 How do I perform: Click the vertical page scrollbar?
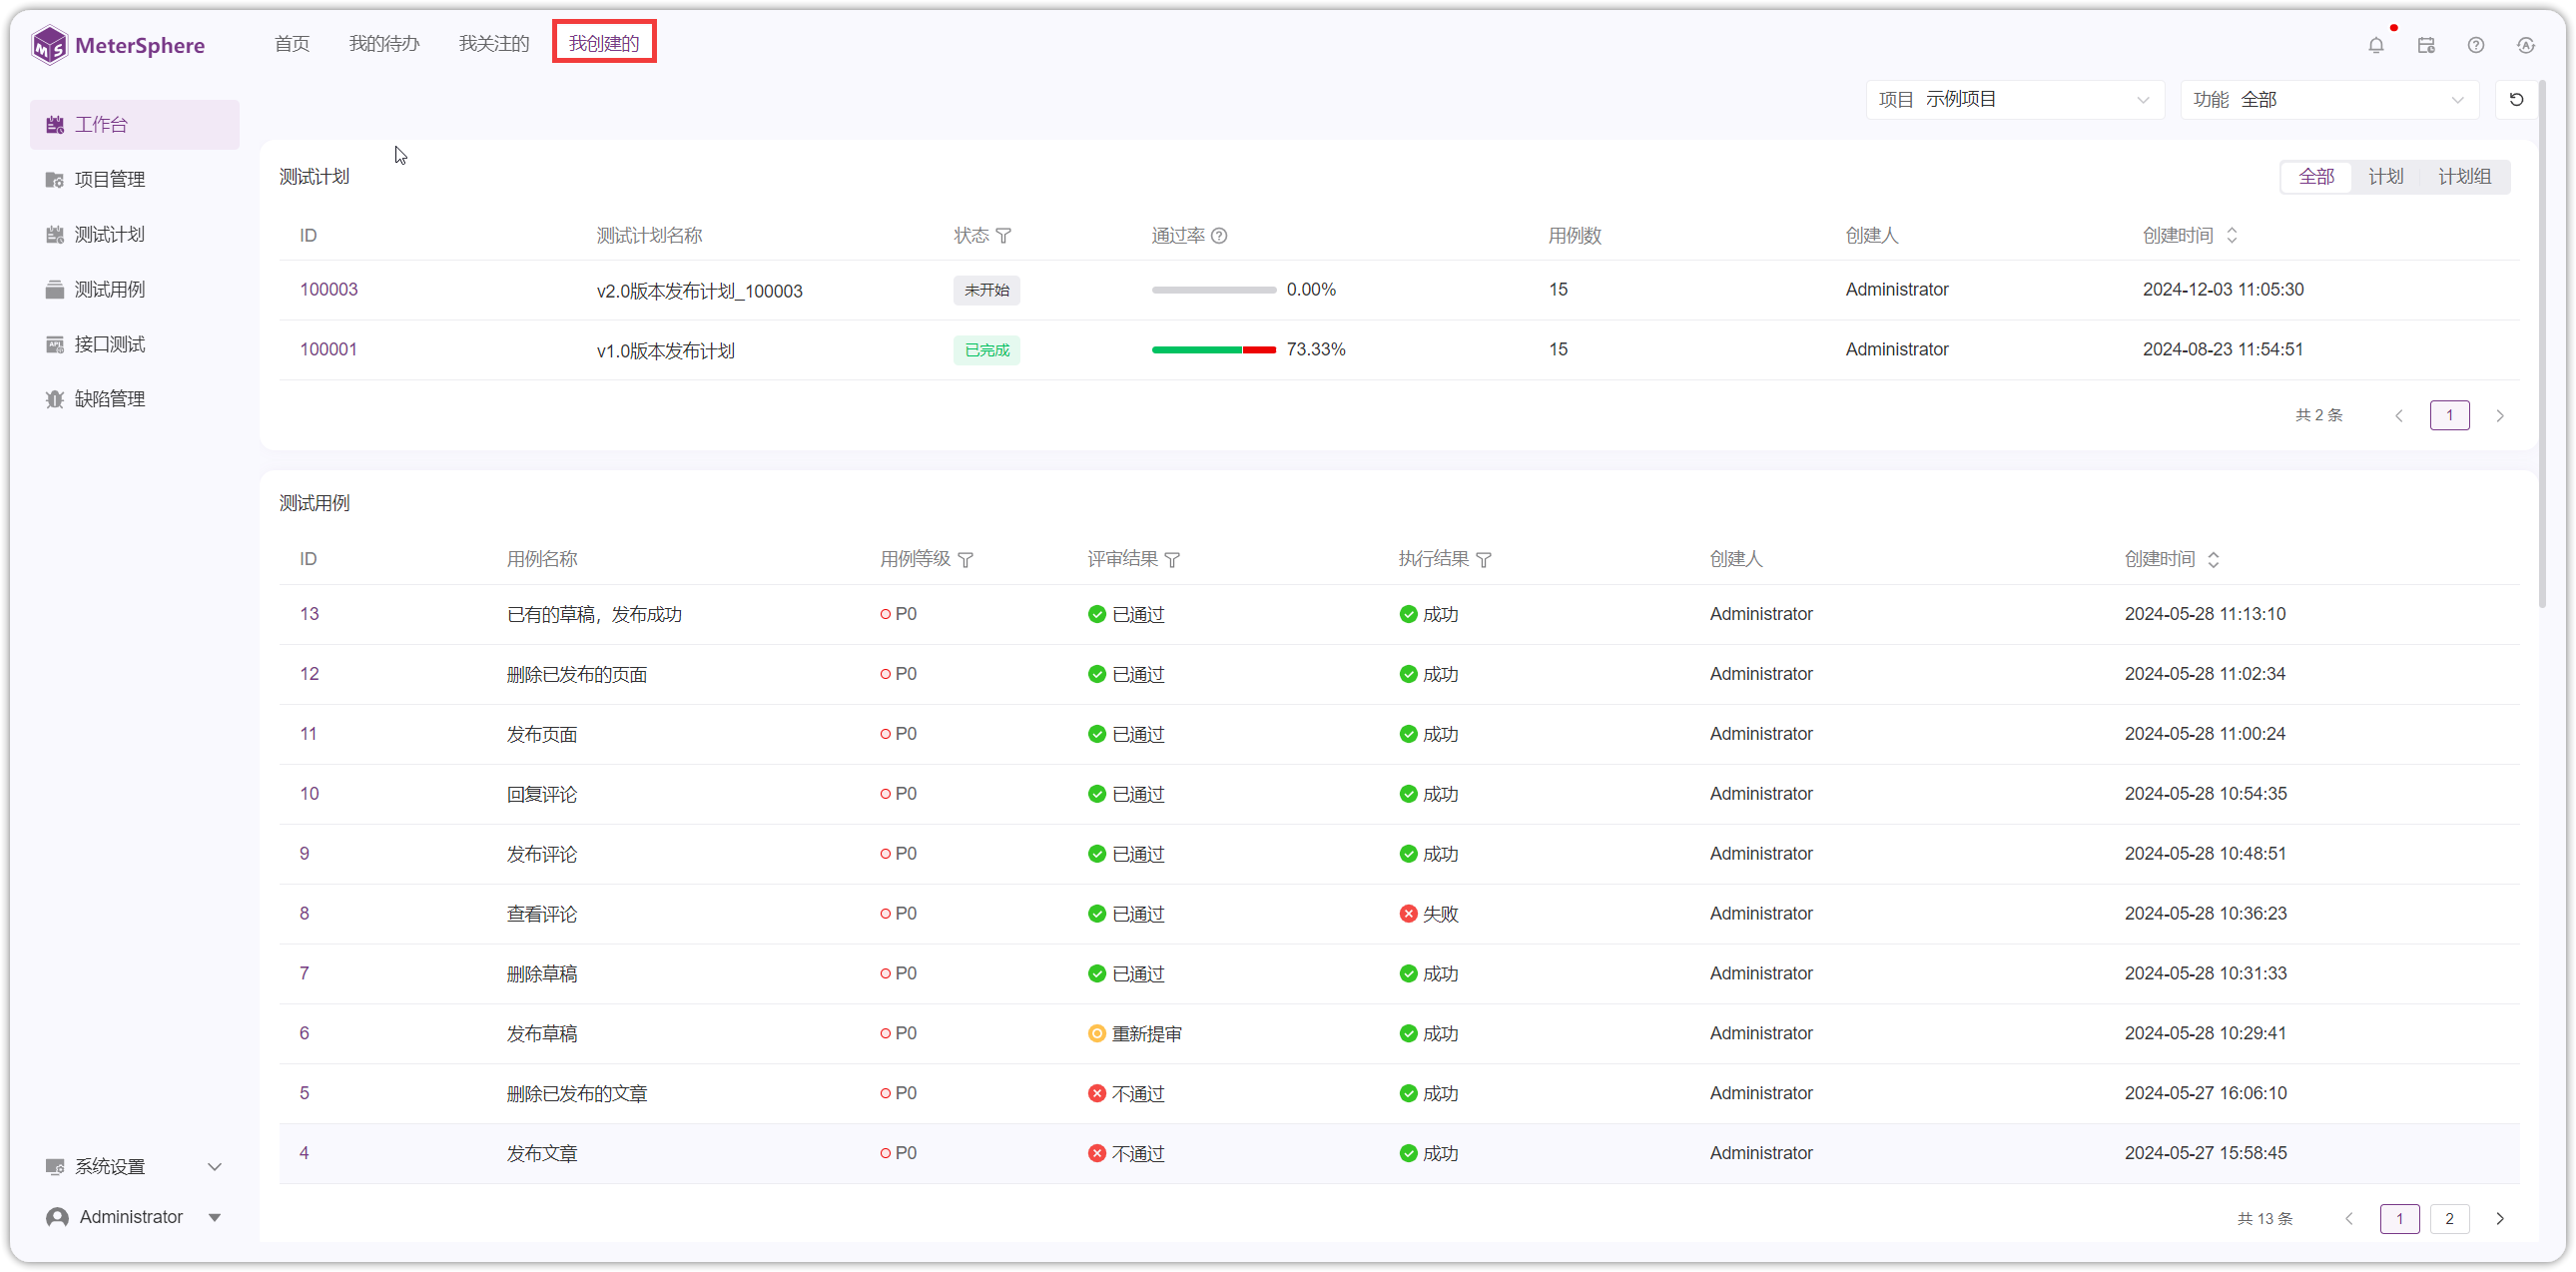pos(2541,345)
